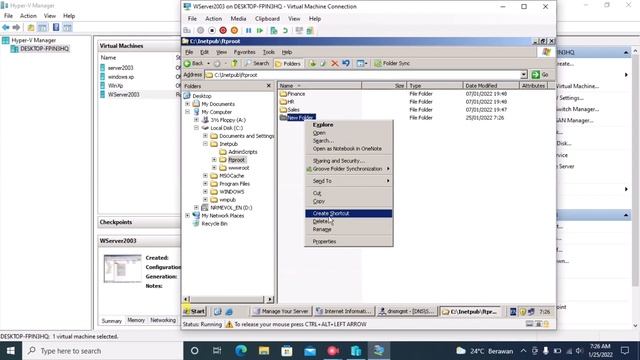640x360 pixels.
Task: Toggle the Folders pane button
Action: [288, 64]
